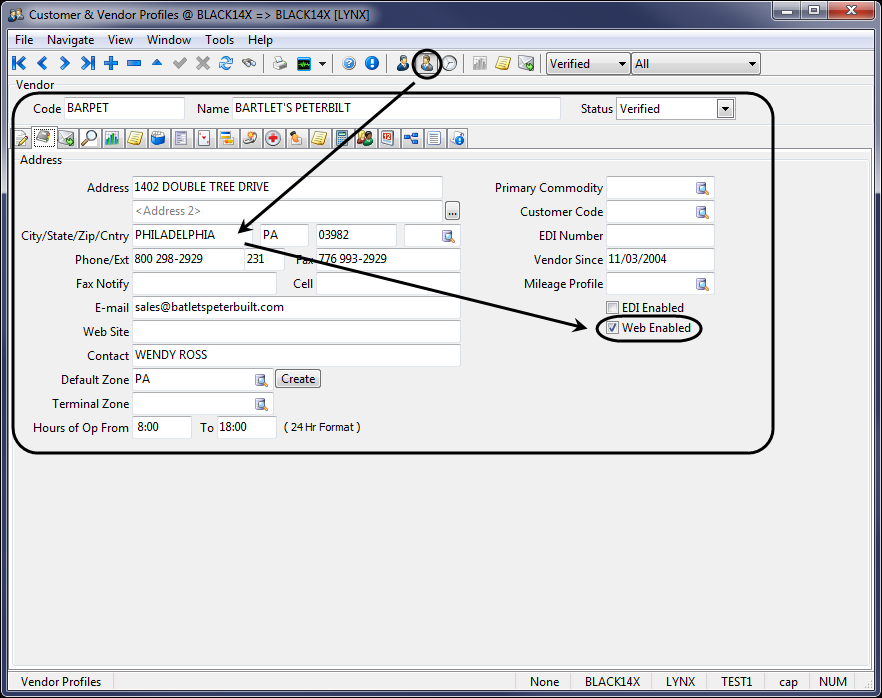The height and width of the screenshot is (698, 882).
Task: Click the red cross tab icon
Action: point(272,138)
